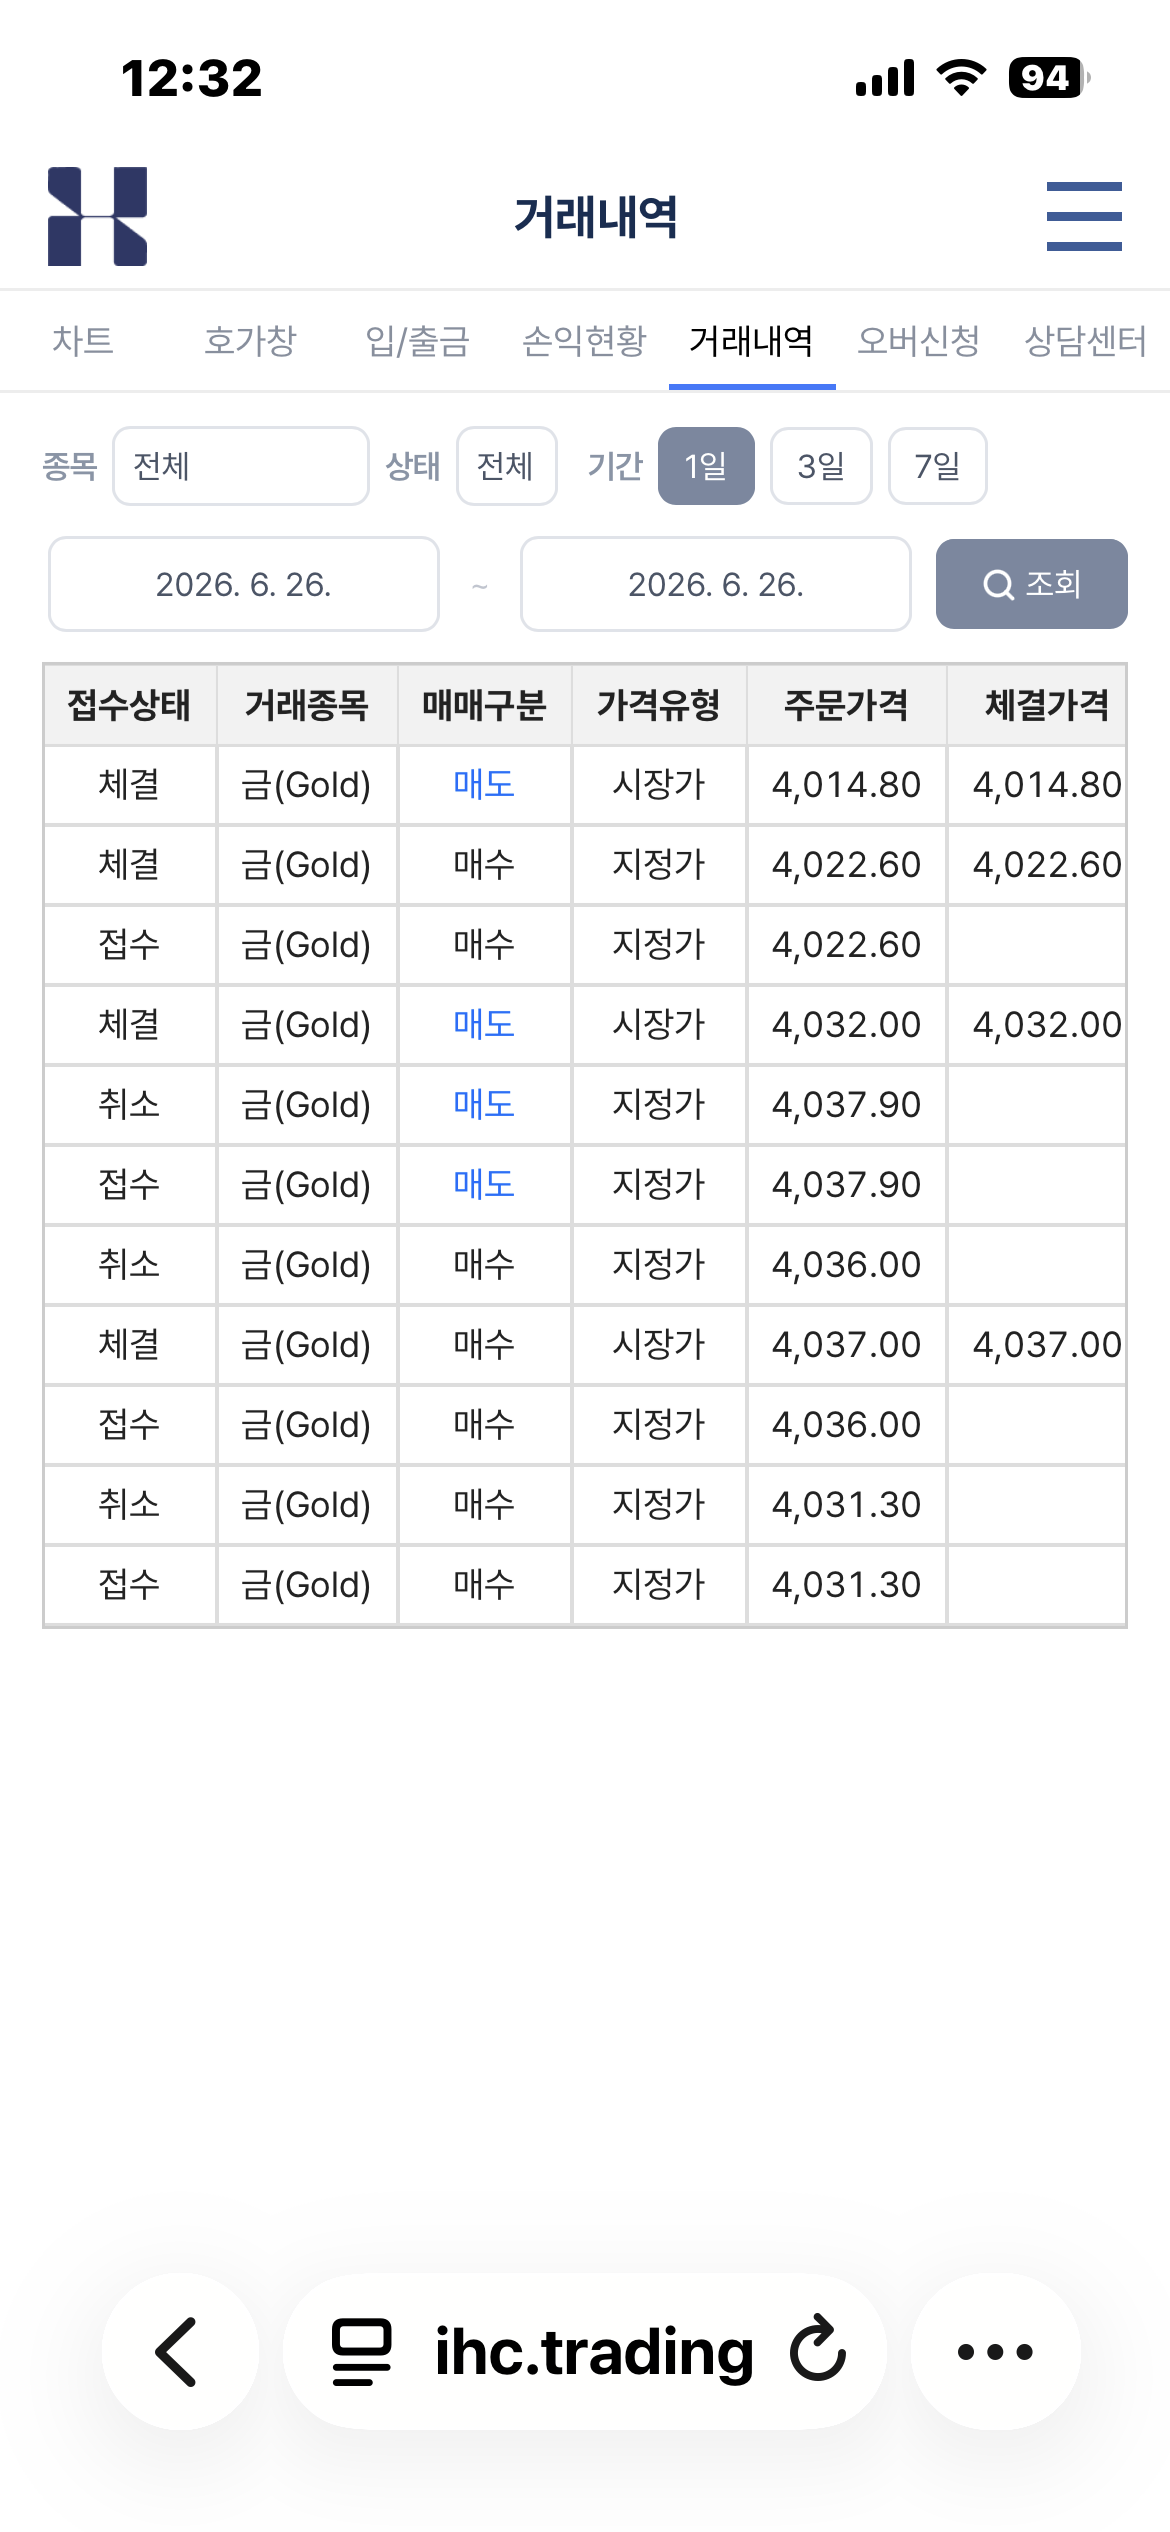Tap the battery indicator in status bar

click(x=1048, y=78)
